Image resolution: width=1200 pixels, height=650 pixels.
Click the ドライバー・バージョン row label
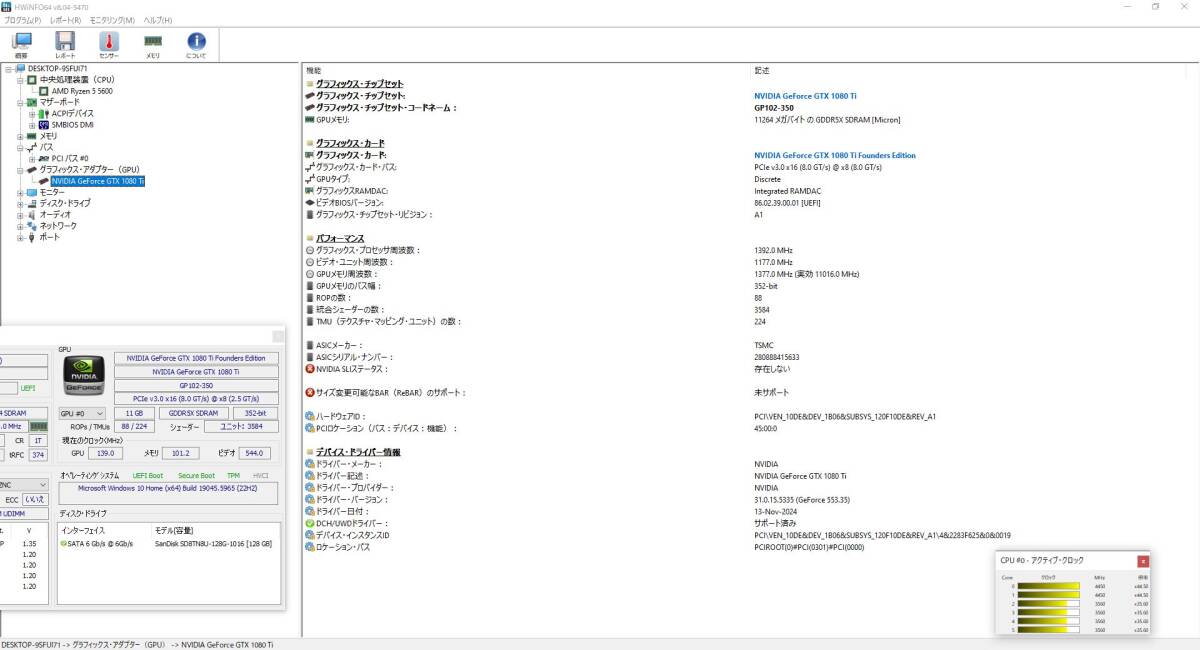click(350, 499)
